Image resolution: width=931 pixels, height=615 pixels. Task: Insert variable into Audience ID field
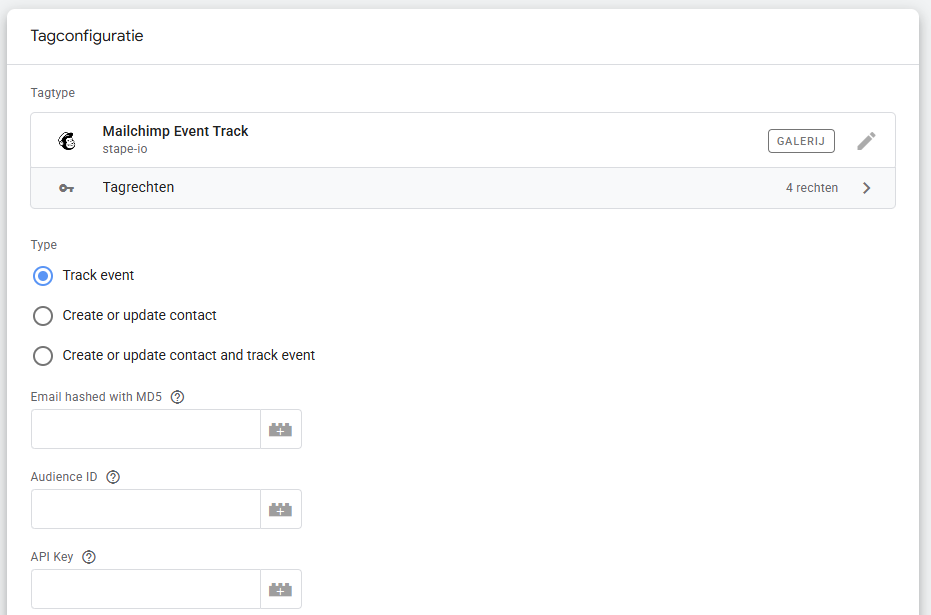click(280, 509)
